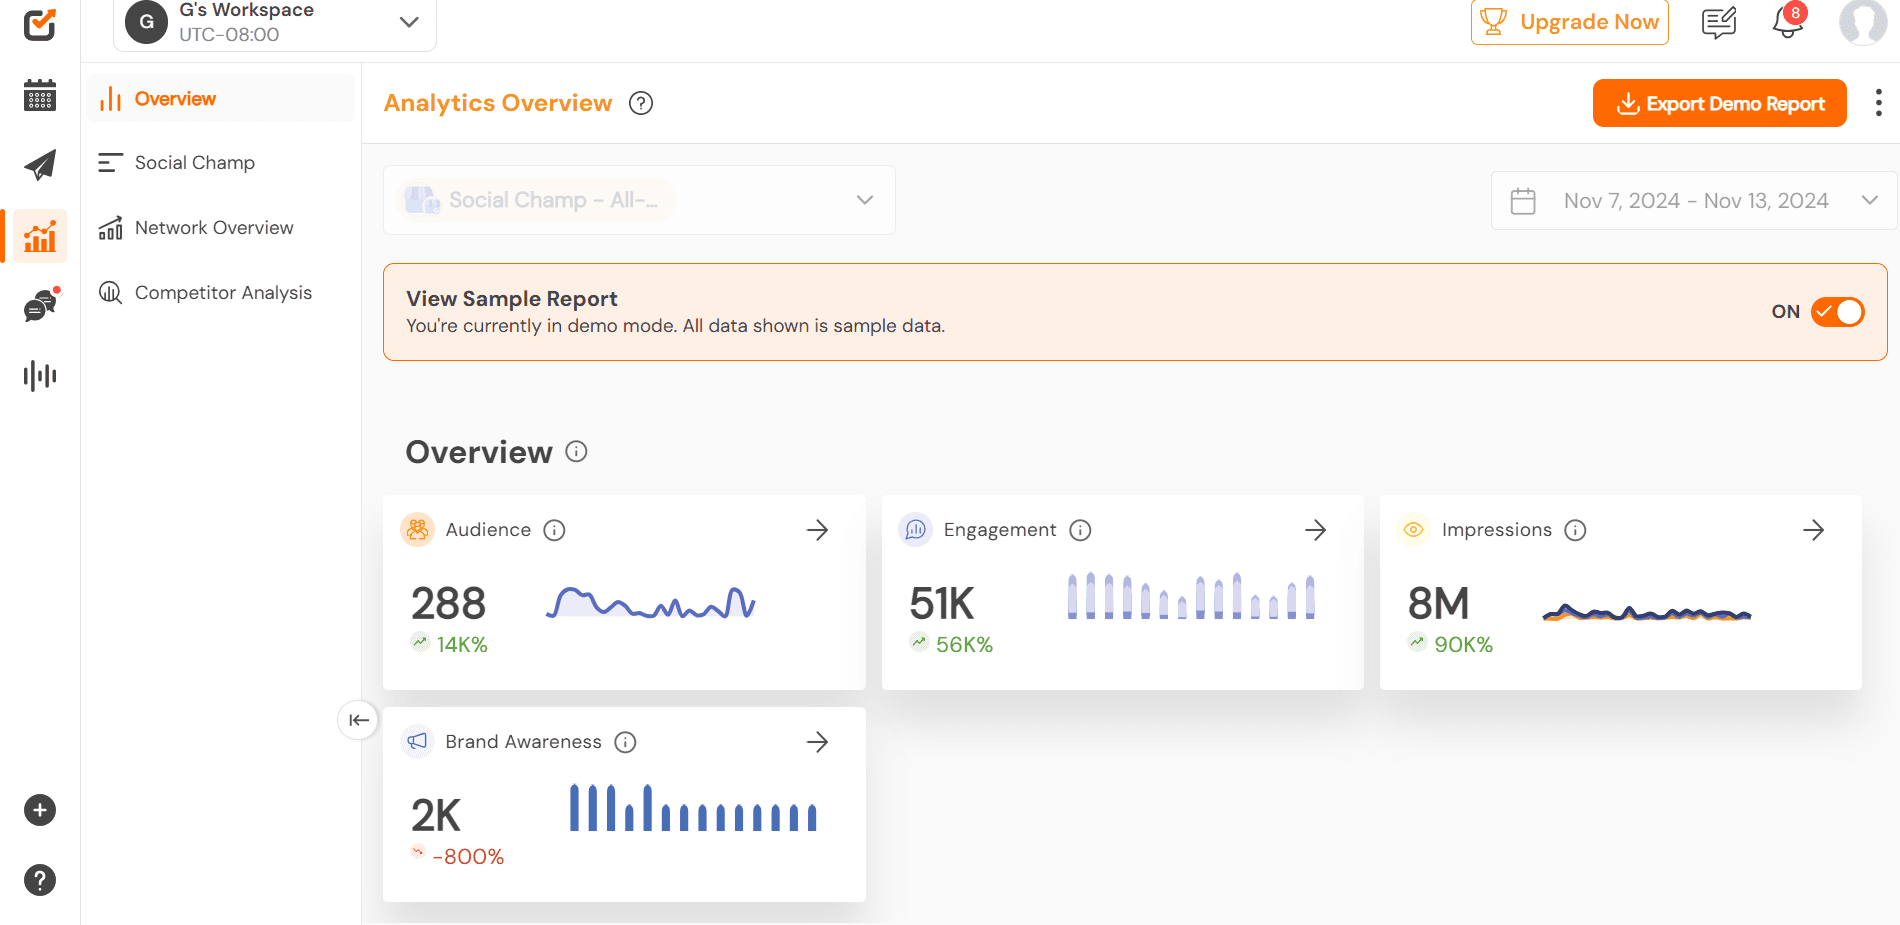Screen dimensions: 1900x925
Task: Open the Audience card arrow
Action: pos(817,530)
